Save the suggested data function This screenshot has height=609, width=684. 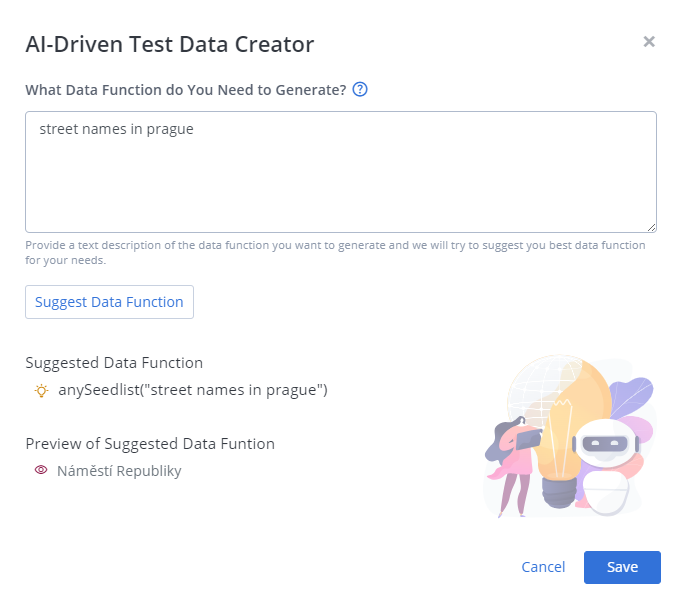coord(622,567)
